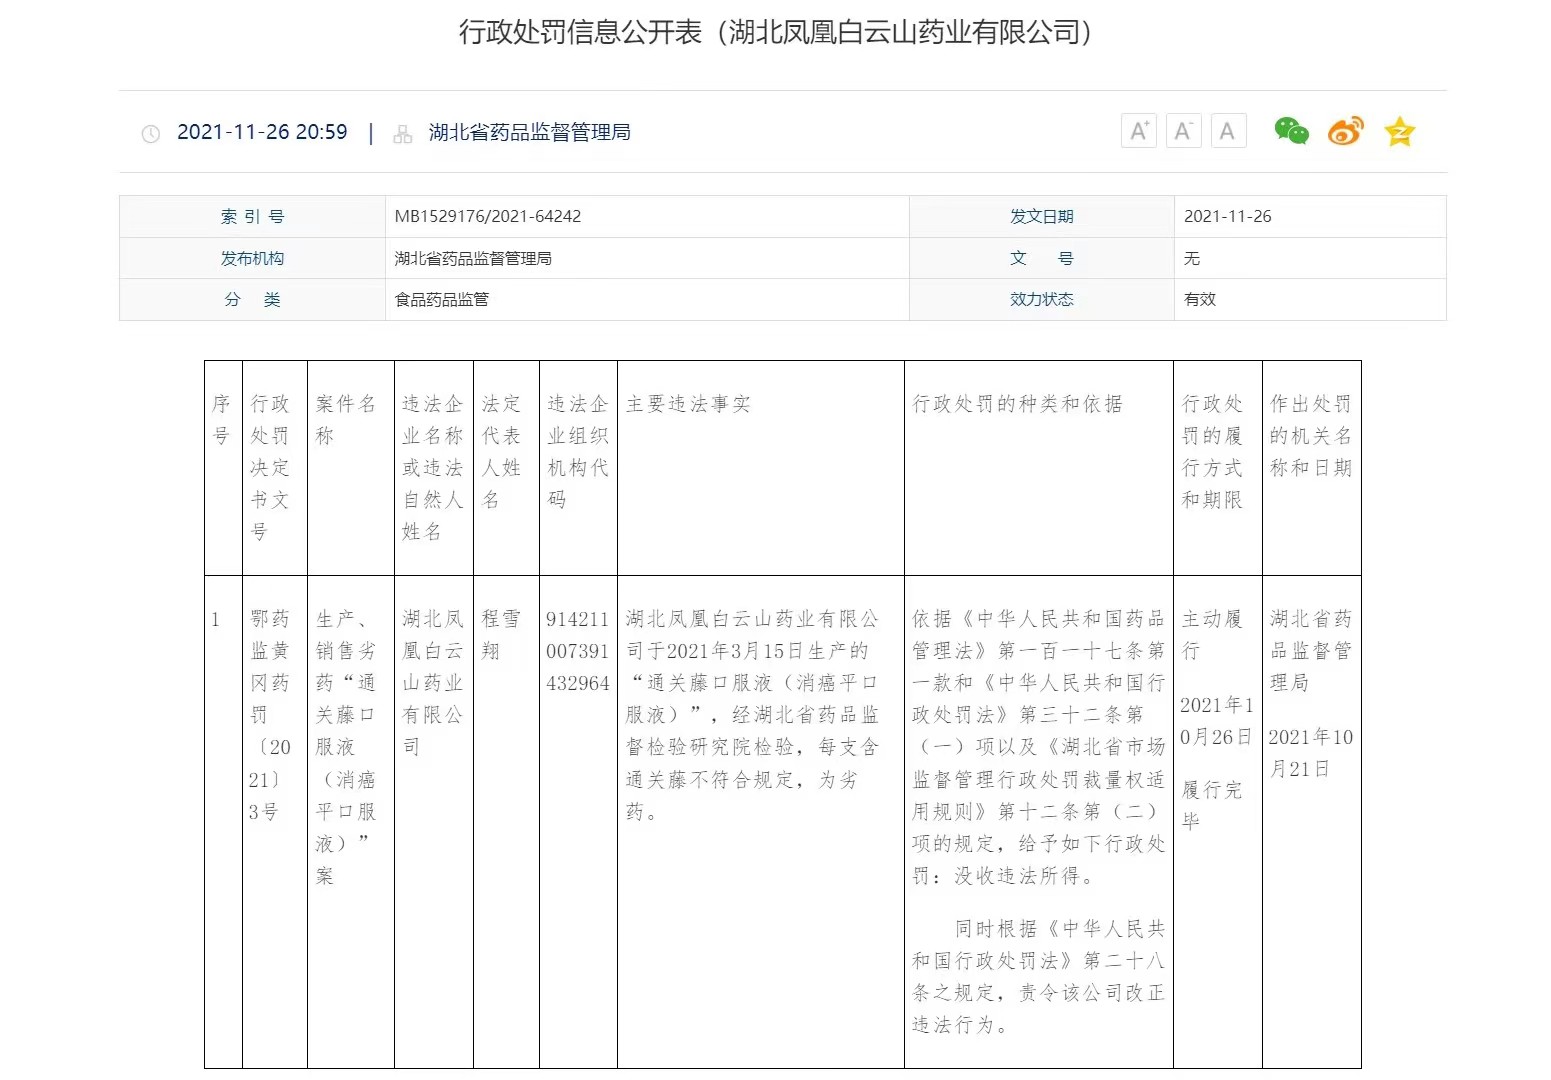Share page via Weibo icon
Viewport: 1551px width, 1080px height.
(1345, 131)
